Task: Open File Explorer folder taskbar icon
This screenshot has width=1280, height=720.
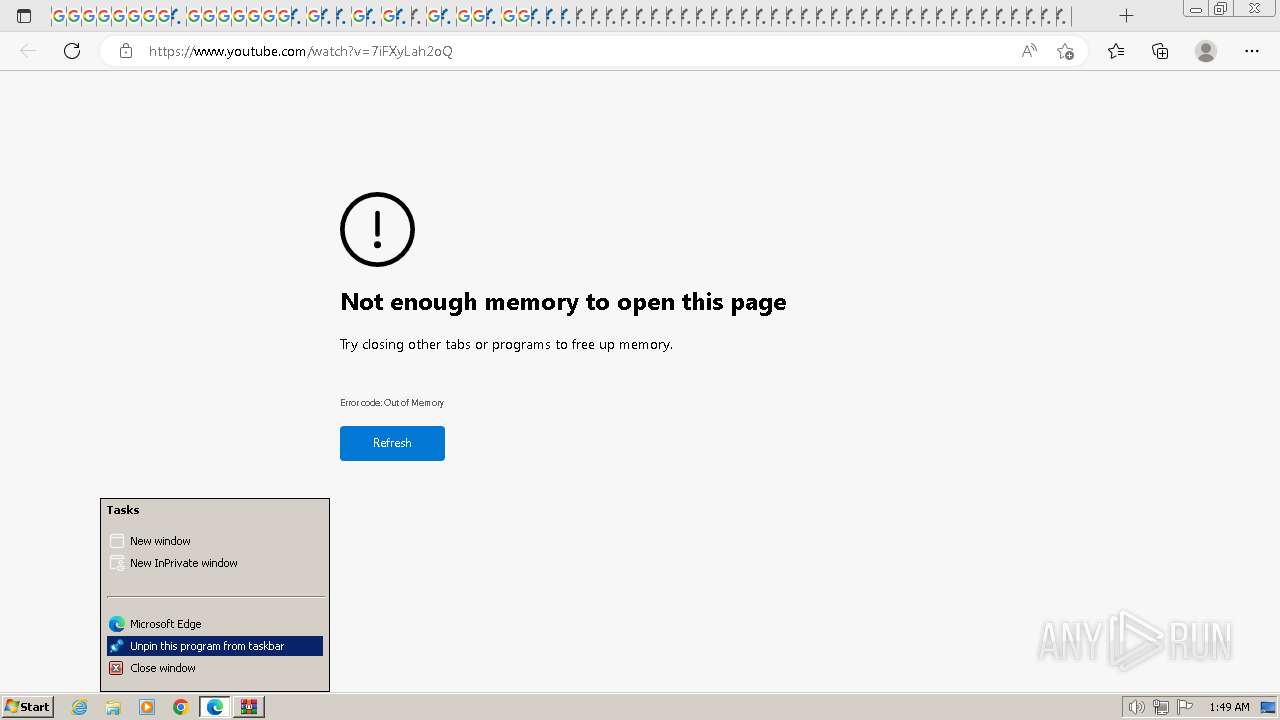Action: [x=113, y=707]
